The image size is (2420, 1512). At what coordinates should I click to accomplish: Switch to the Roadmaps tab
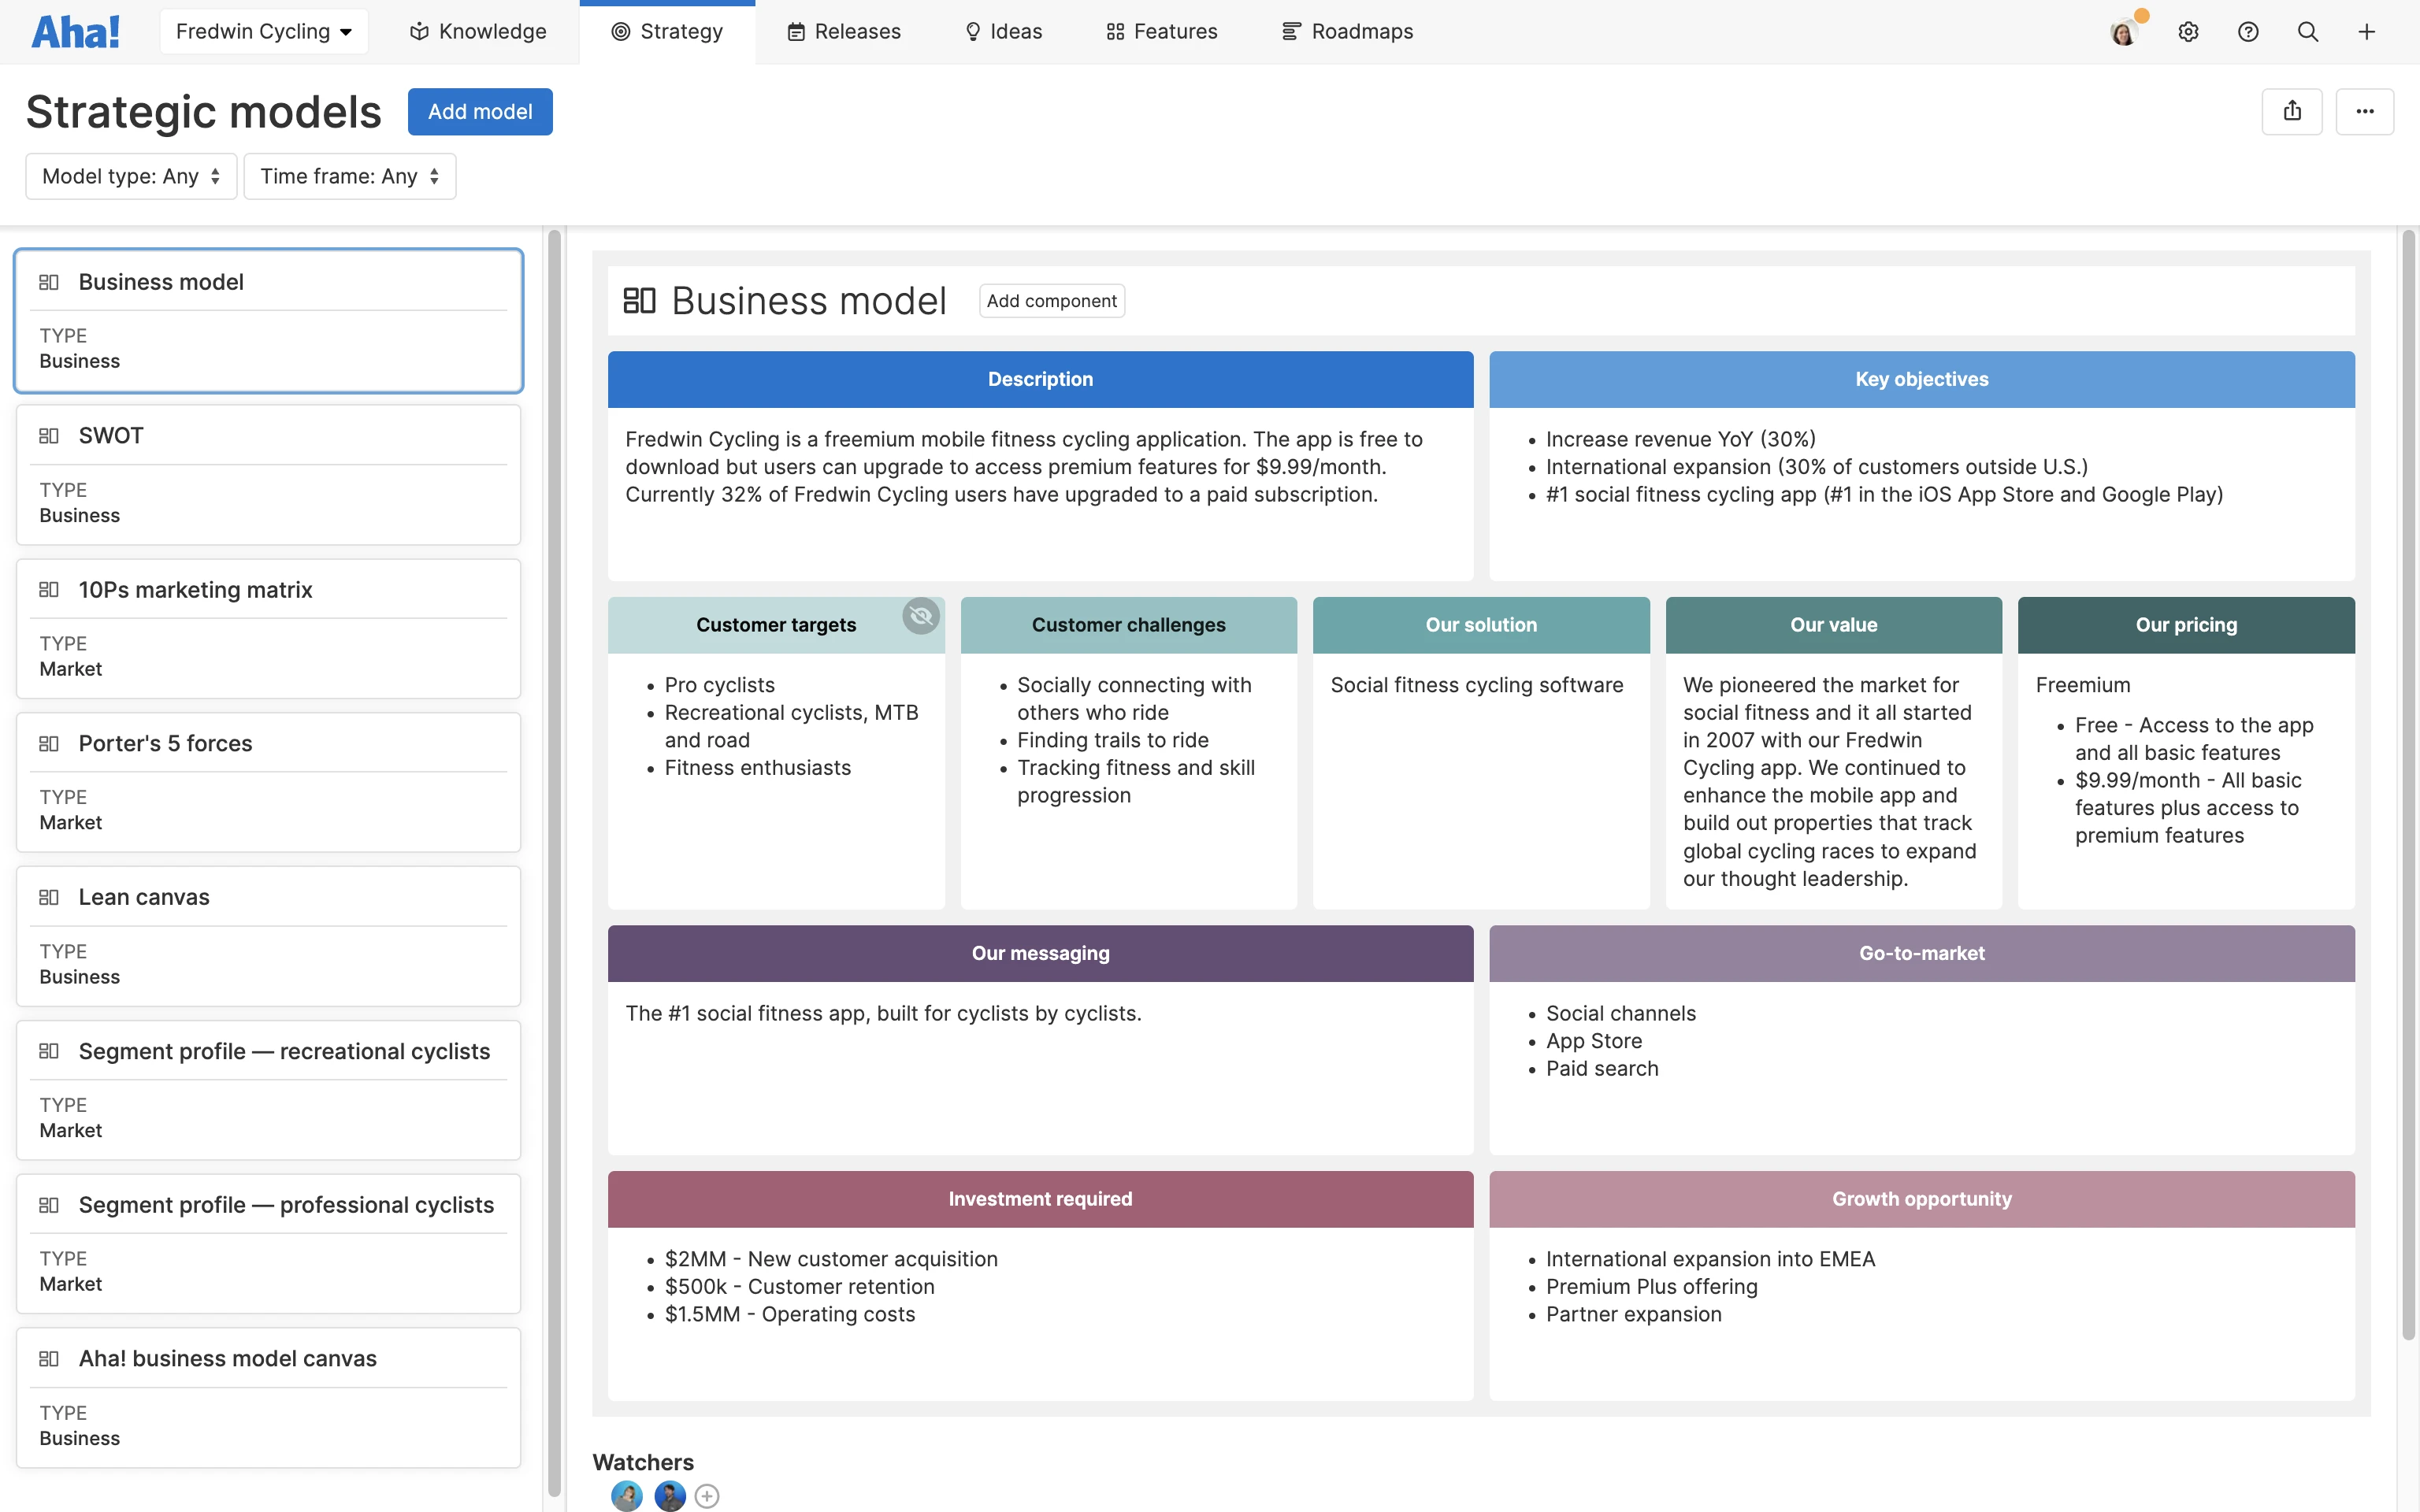(1347, 32)
